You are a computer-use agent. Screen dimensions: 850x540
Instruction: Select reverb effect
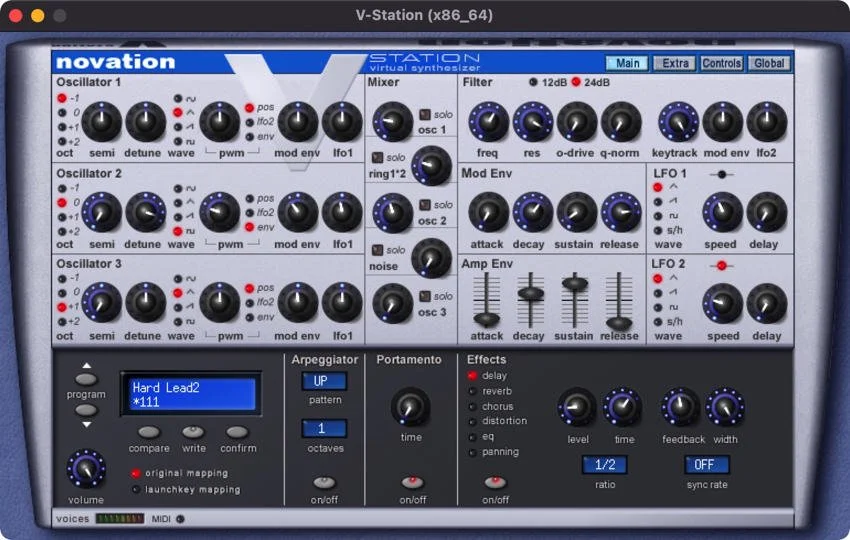click(472, 391)
